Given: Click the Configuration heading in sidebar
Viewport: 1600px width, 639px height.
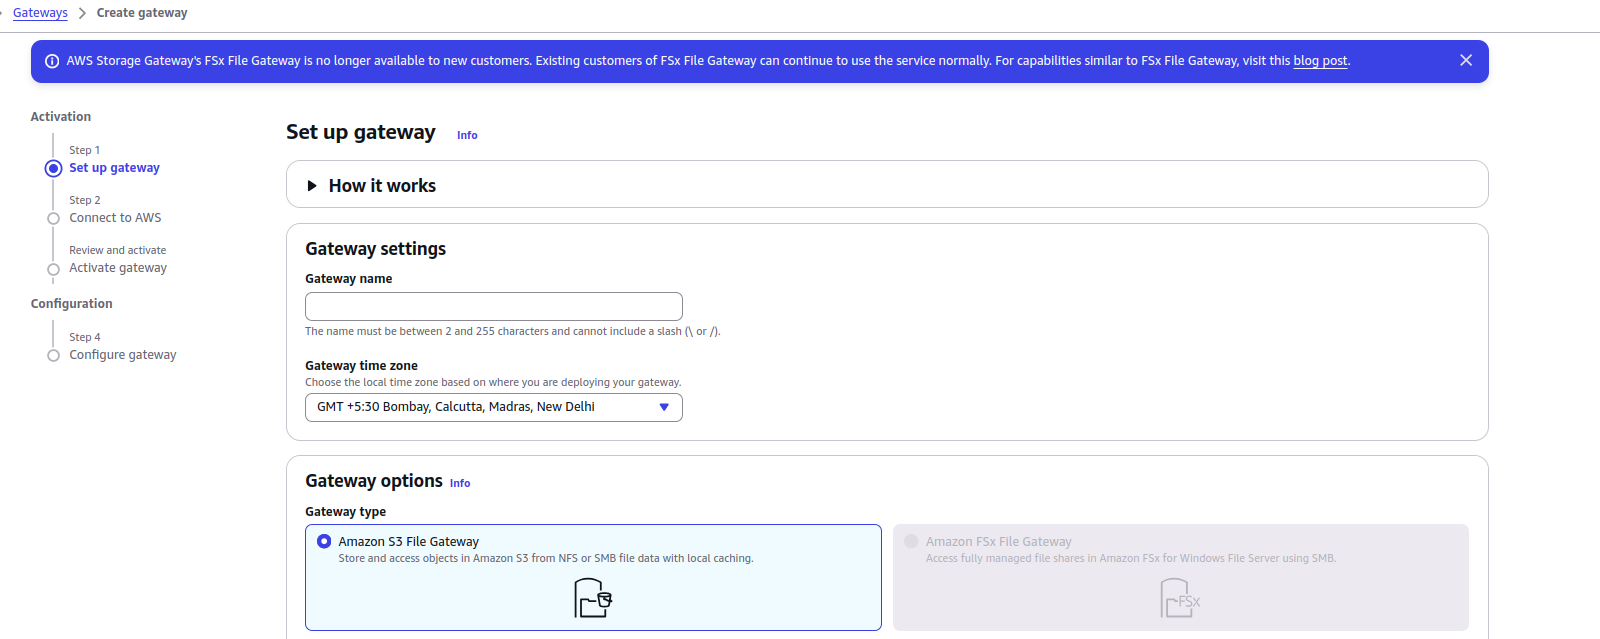Looking at the screenshot, I should [x=71, y=304].
